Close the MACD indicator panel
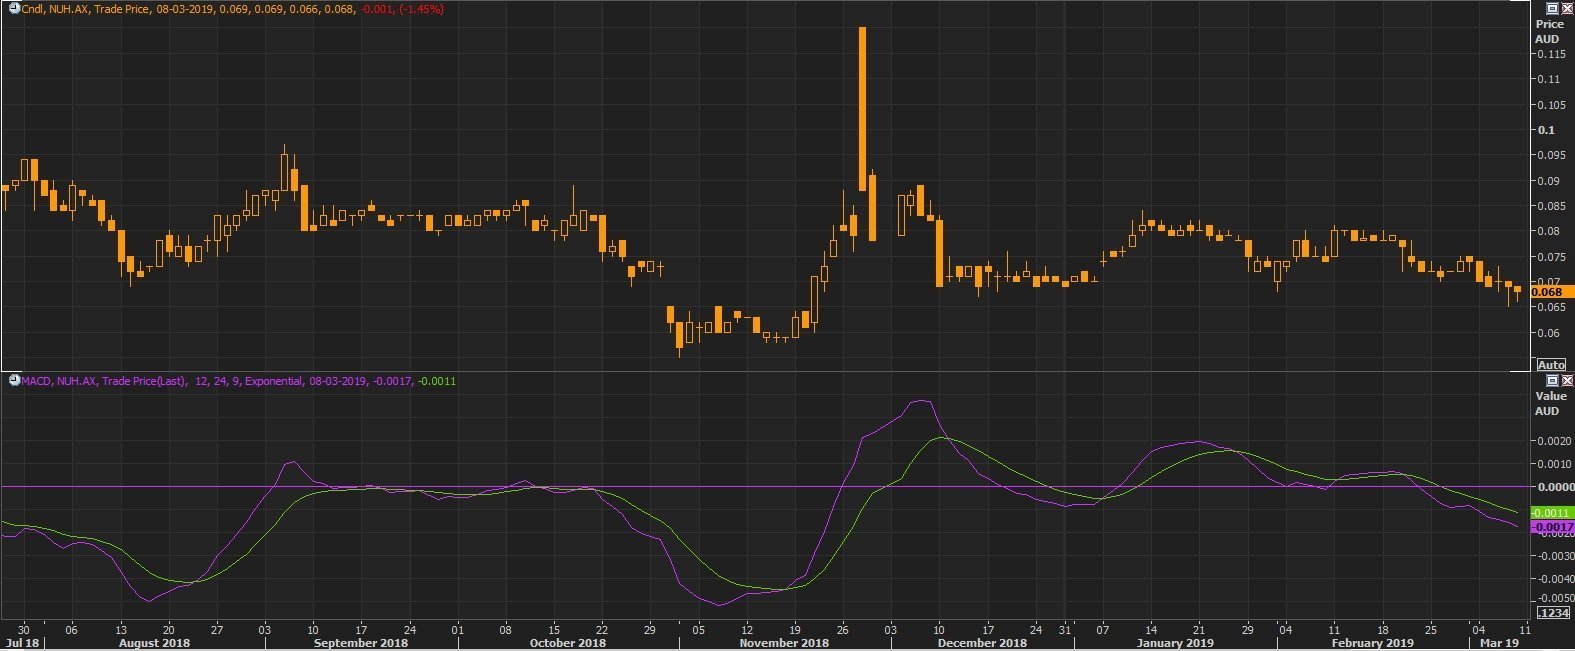 pyautogui.click(x=1567, y=381)
